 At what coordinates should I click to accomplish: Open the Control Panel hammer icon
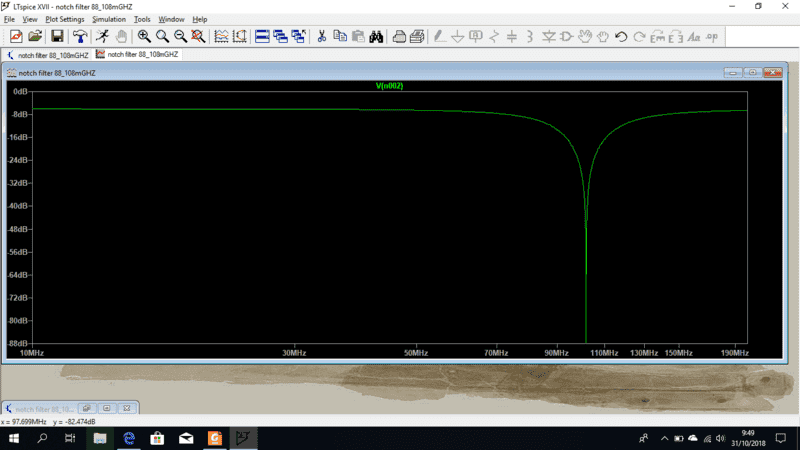[79, 37]
